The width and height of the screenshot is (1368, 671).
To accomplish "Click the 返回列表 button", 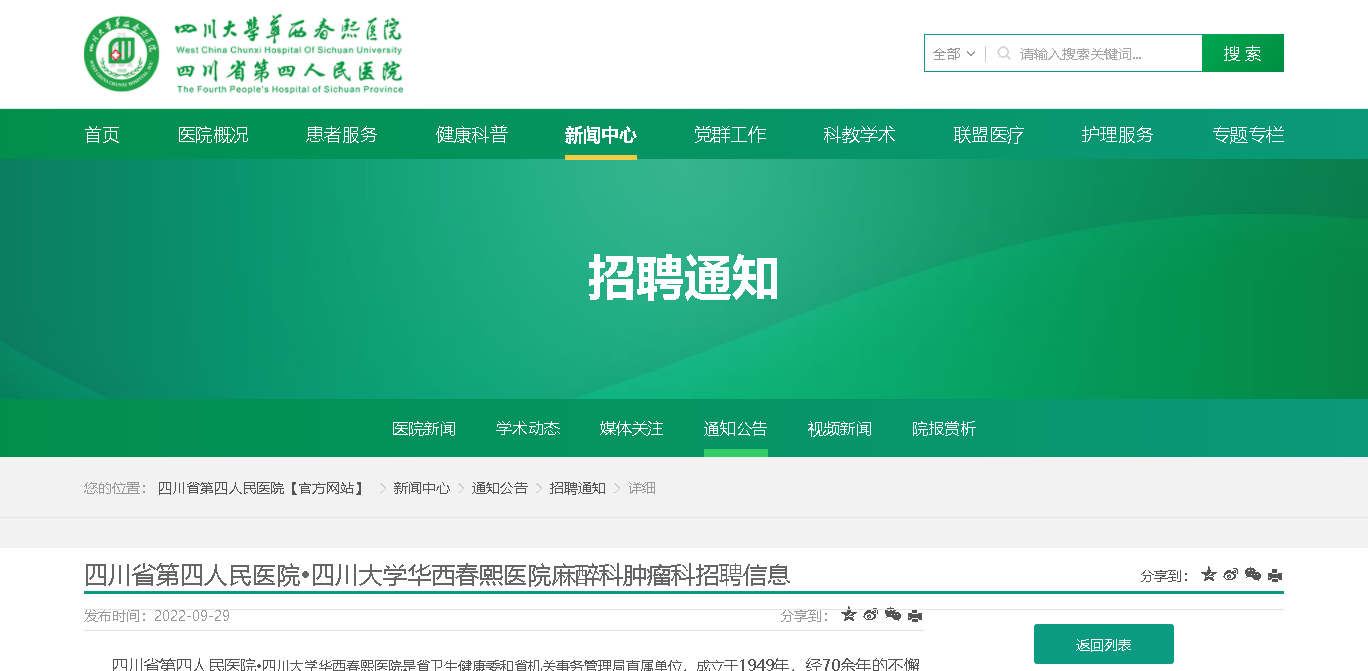I will click(1103, 645).
